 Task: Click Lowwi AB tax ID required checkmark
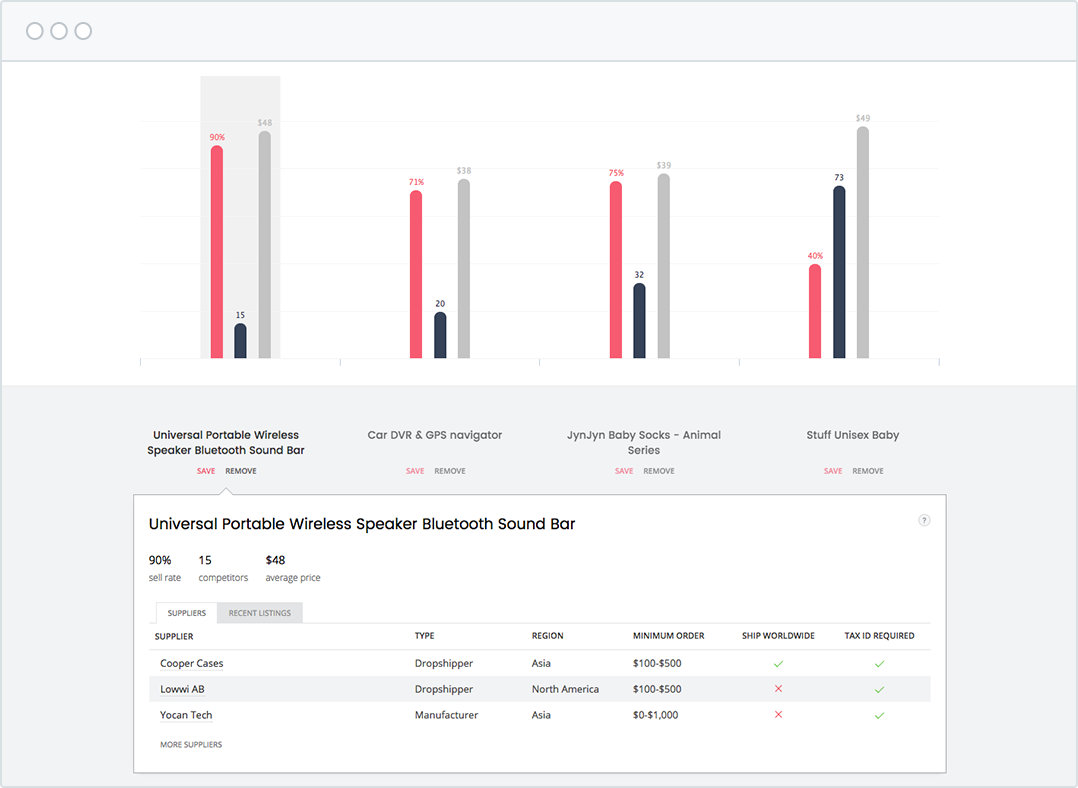[x=879, y=689]
